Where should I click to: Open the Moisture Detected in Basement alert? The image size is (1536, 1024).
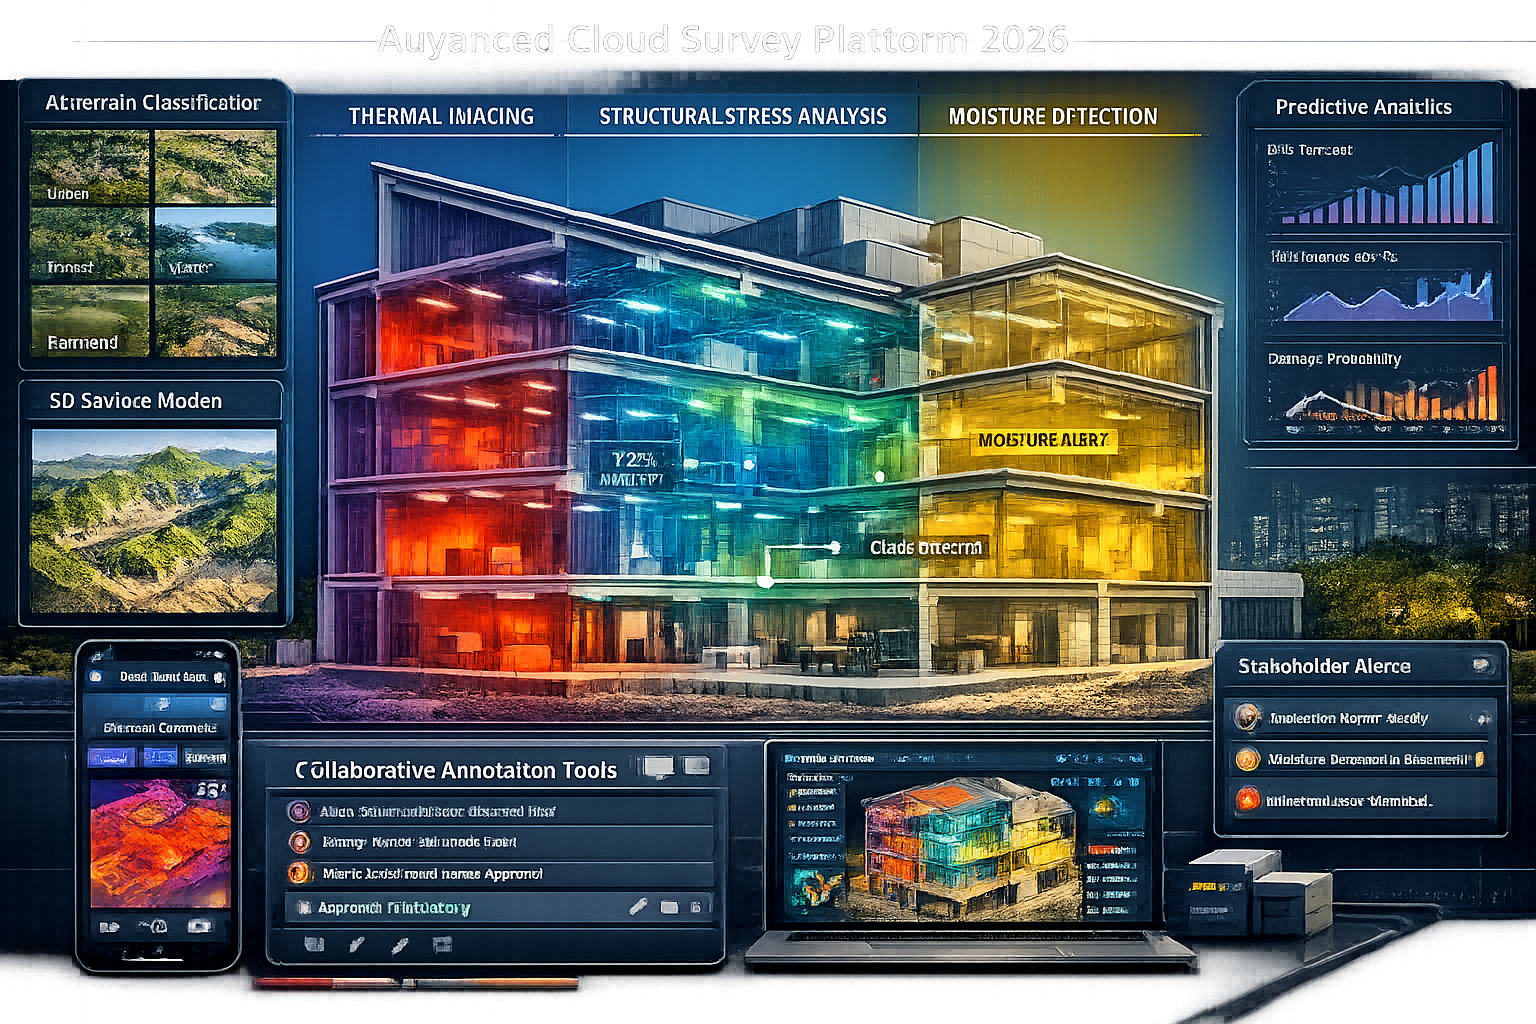click(1360, 760)
